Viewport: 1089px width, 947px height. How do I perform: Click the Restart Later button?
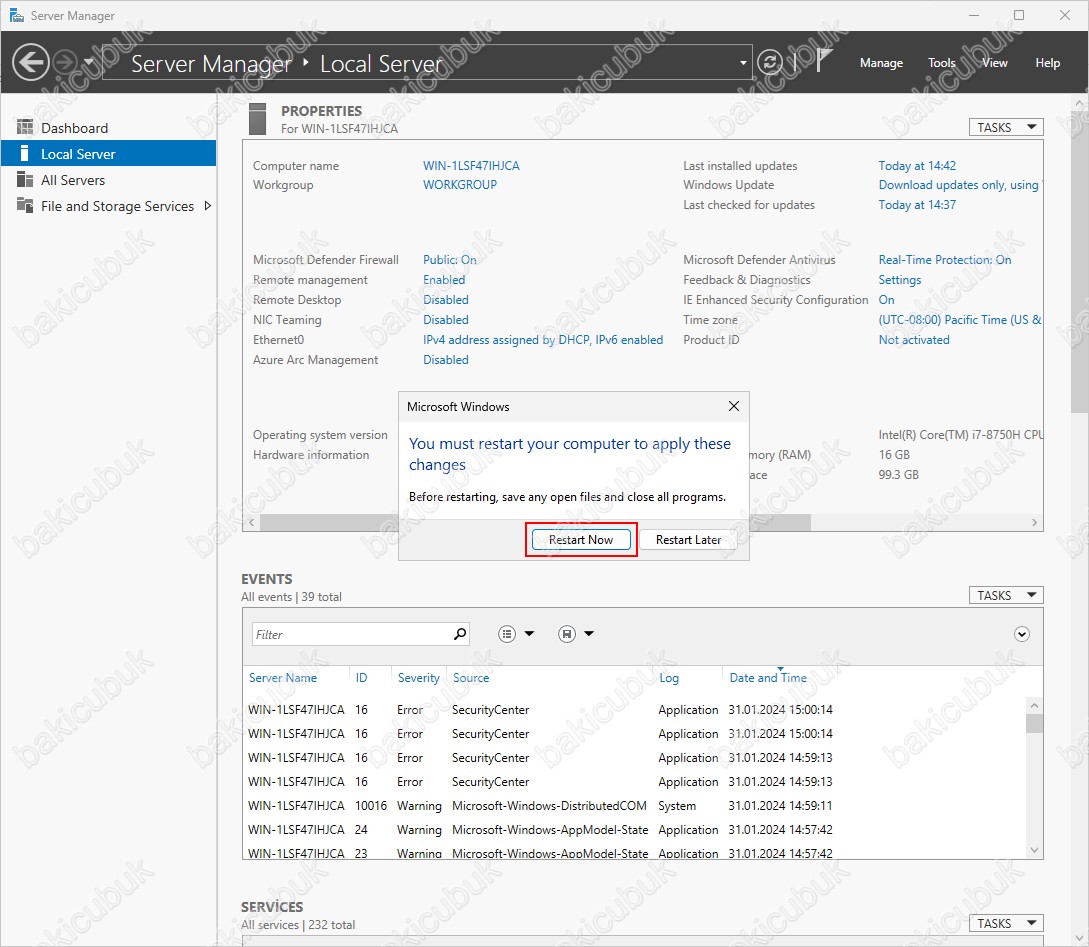(688, 539)
